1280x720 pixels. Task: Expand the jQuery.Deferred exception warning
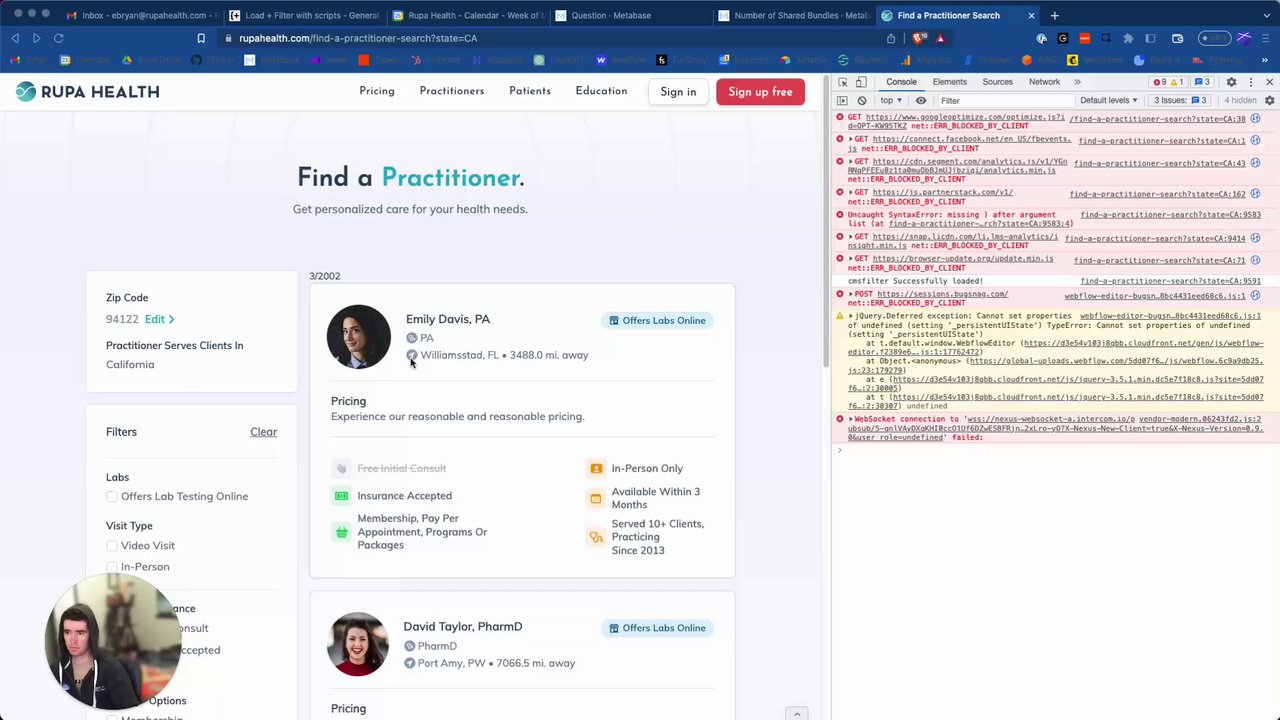pyautogui.click(x=851, y=316)
